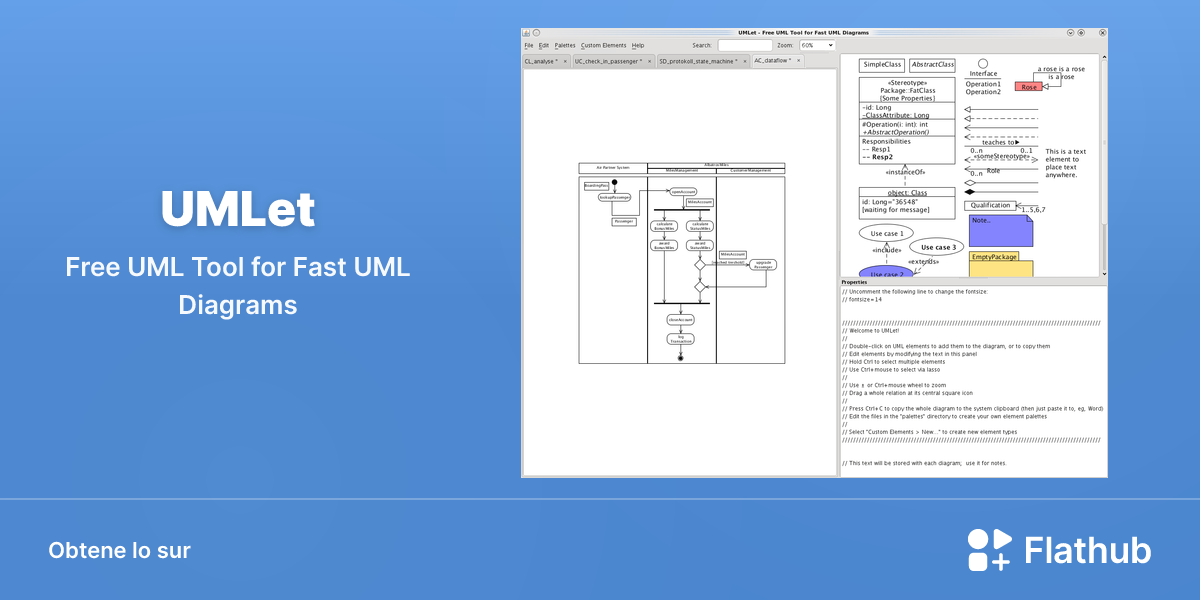
Task: Select the yellow EmptyPackage palette element
Action: [x=1000, y=264]
